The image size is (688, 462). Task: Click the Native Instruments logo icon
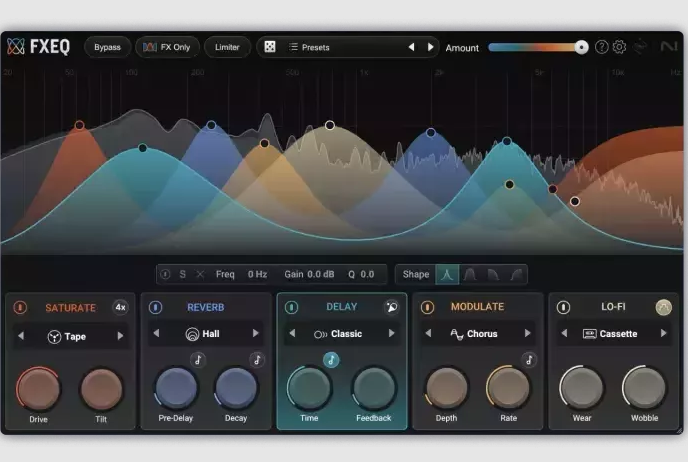pyautogui.click(x=669, y=47)
